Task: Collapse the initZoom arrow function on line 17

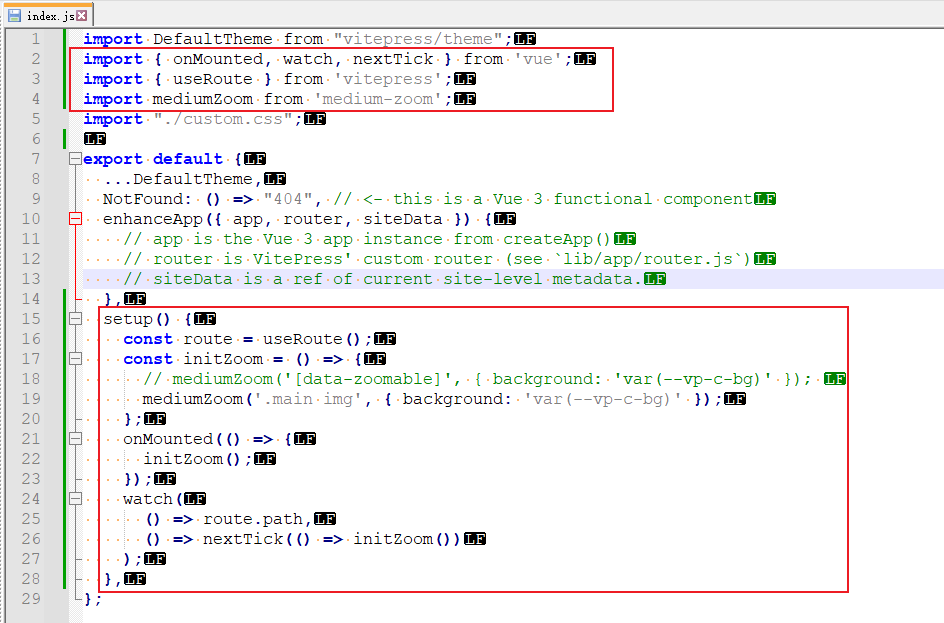Action: pos(75,358)
